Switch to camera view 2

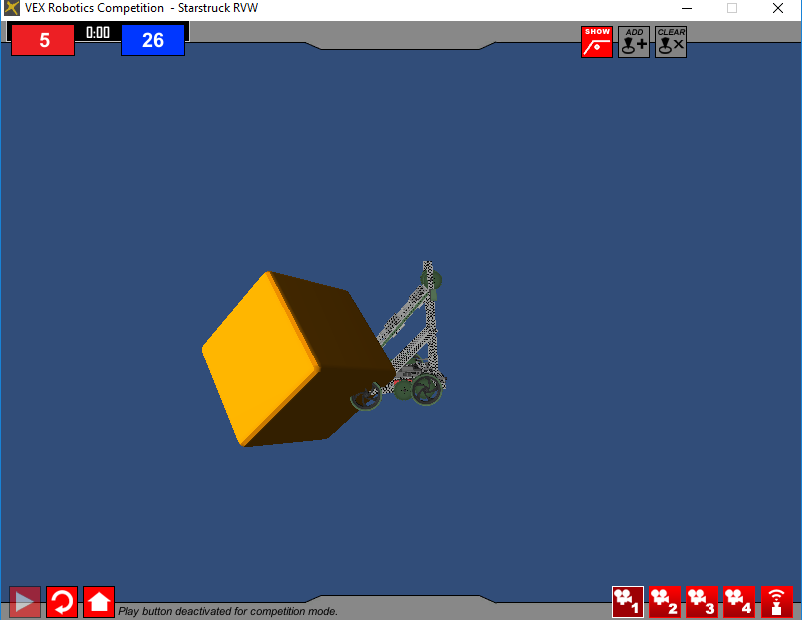[665, 602]
